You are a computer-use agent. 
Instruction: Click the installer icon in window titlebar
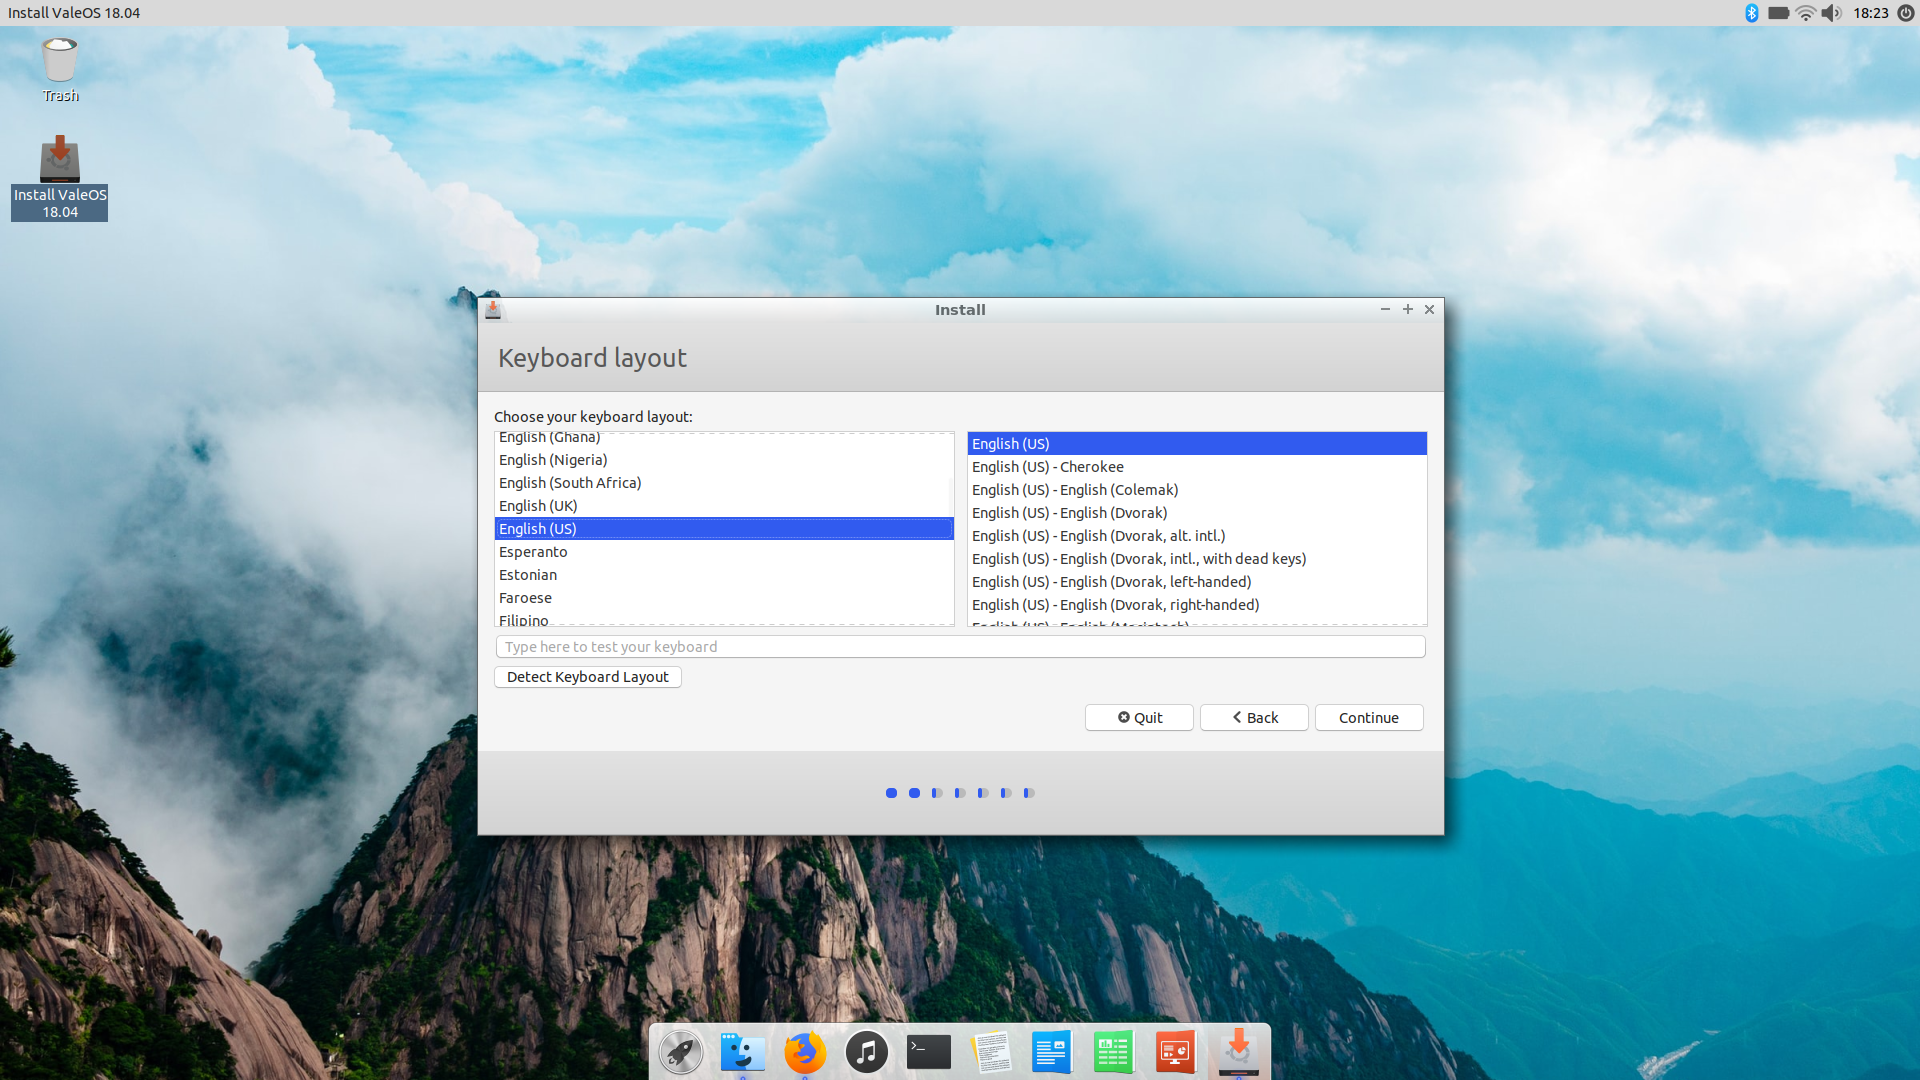click(493, 310)
